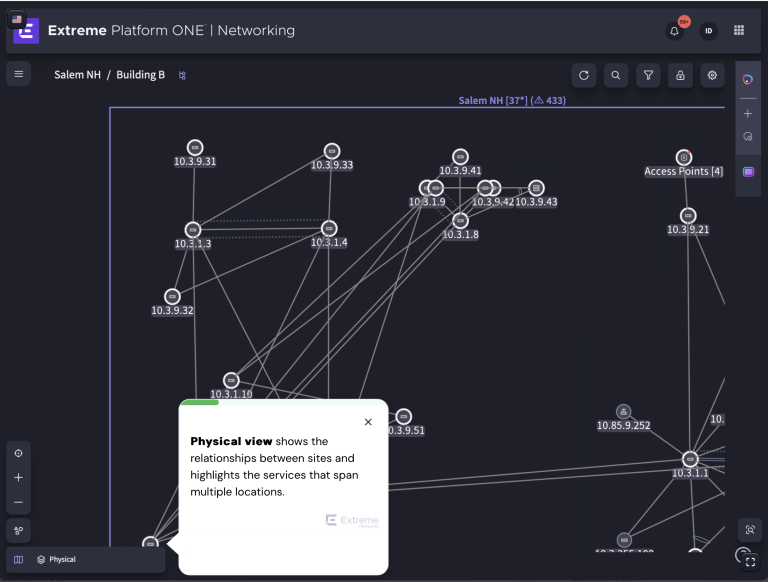Close the Physical view tooltip
768x582 pixels.
pos(368,422)
